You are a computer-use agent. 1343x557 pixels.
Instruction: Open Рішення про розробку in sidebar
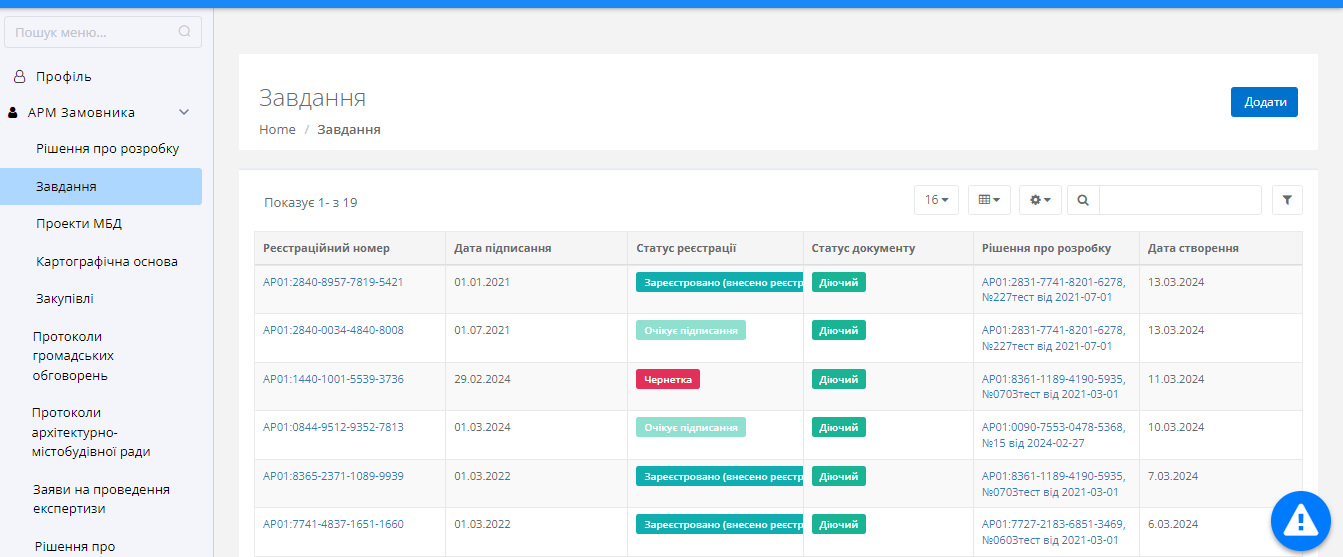coord(107,149)
